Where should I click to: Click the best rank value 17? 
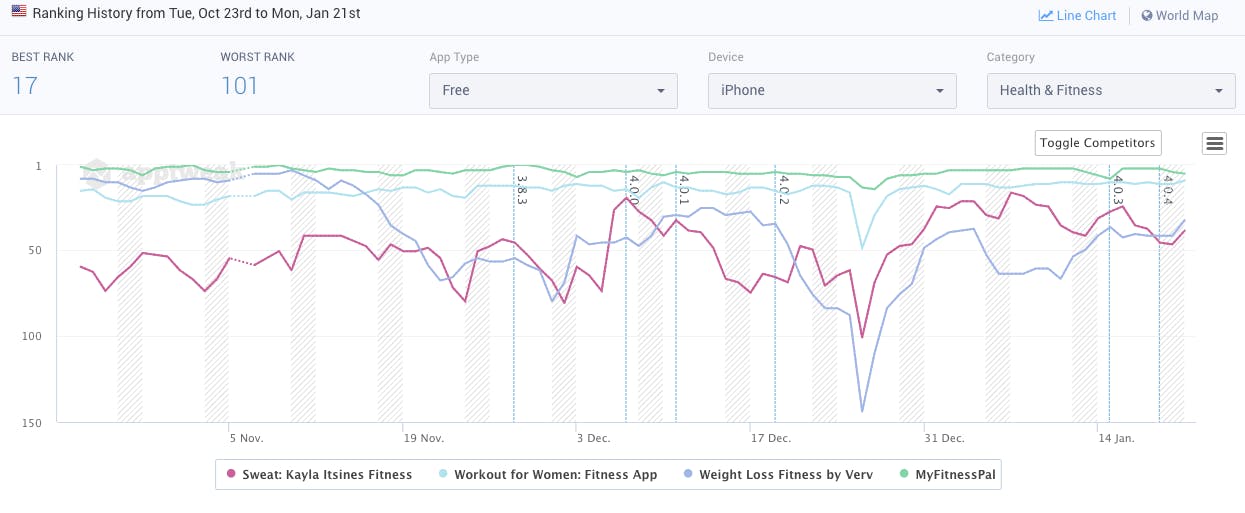pos(25,86)
